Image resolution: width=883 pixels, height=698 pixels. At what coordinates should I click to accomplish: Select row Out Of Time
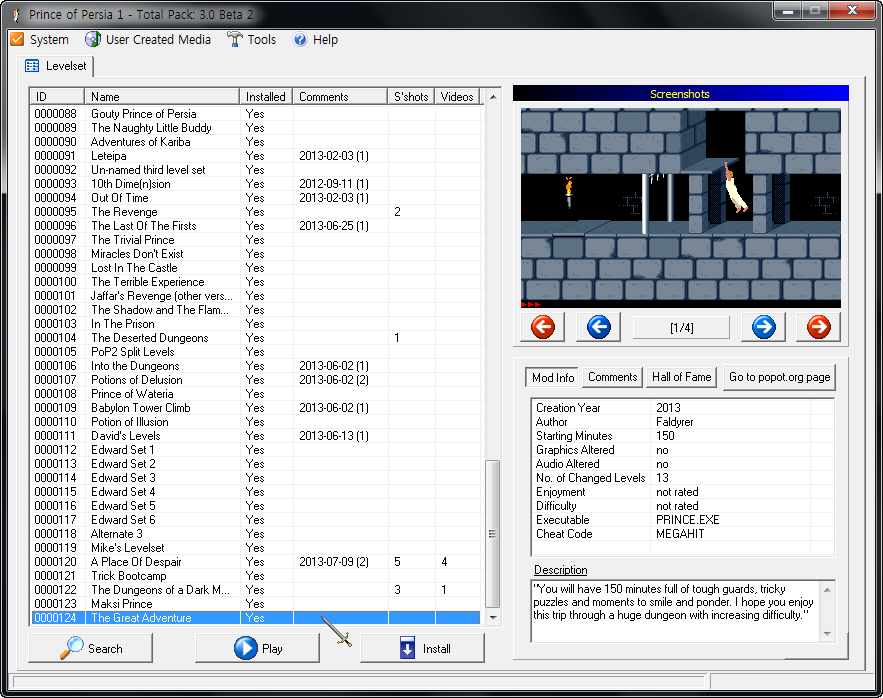click(x=255, y=198)
